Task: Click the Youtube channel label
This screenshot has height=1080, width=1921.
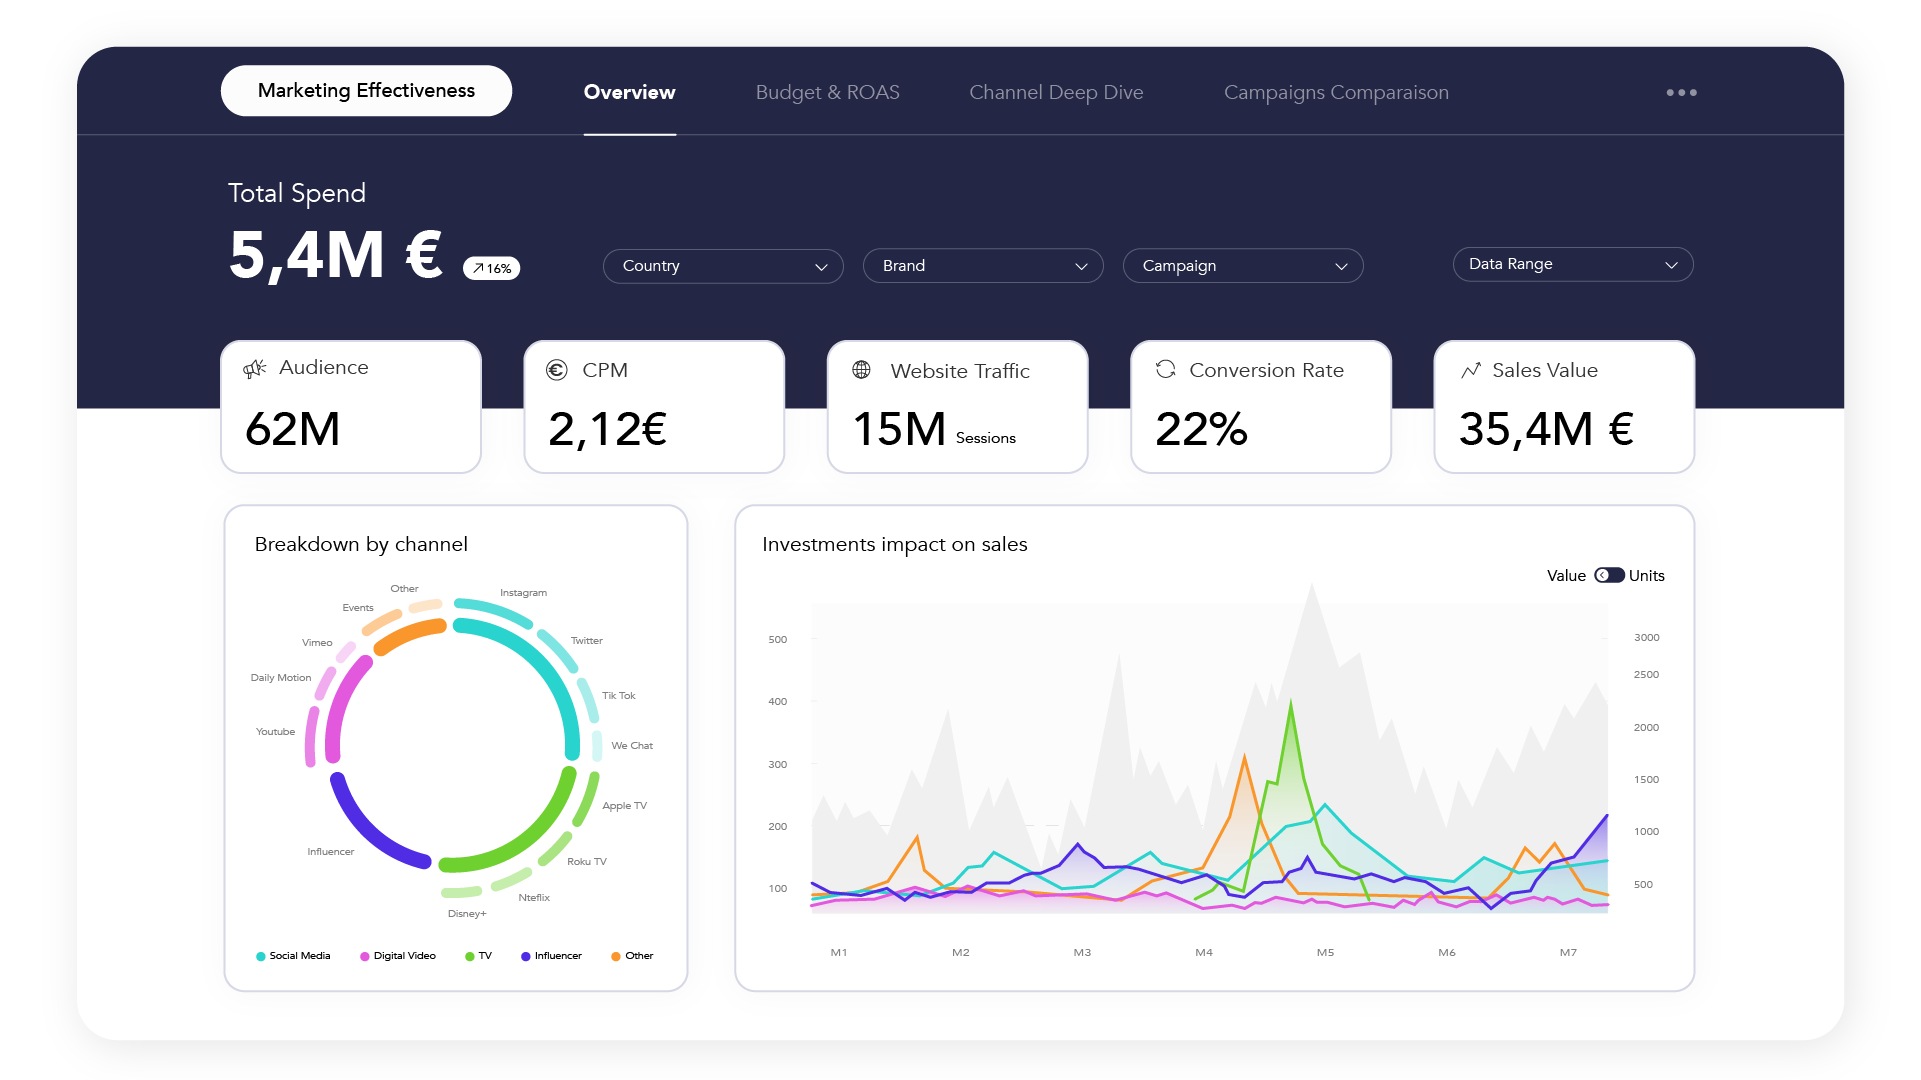Action: pyautogui.click(x=275, y=732)
